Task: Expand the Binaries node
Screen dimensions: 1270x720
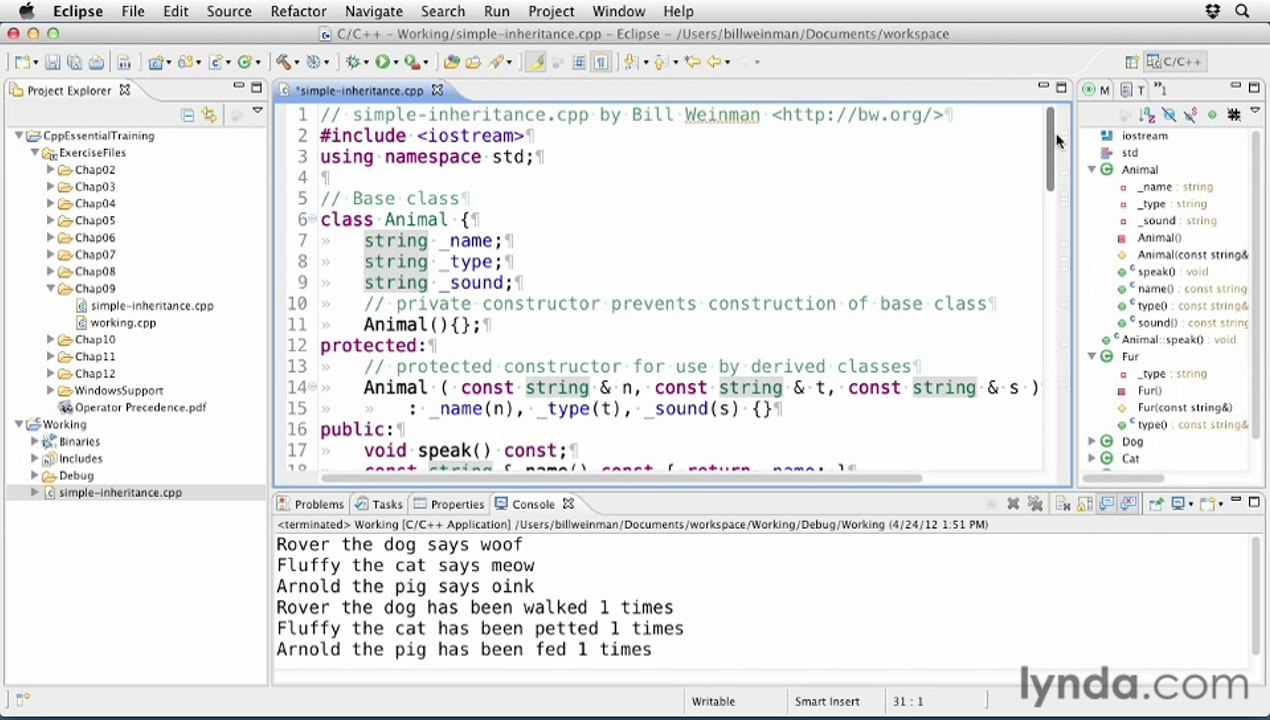Action: point(35,441)
